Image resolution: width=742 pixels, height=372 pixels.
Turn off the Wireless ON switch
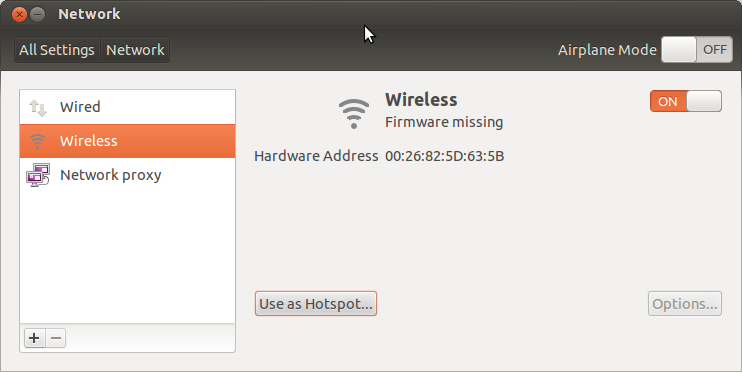tap(686, 101)
